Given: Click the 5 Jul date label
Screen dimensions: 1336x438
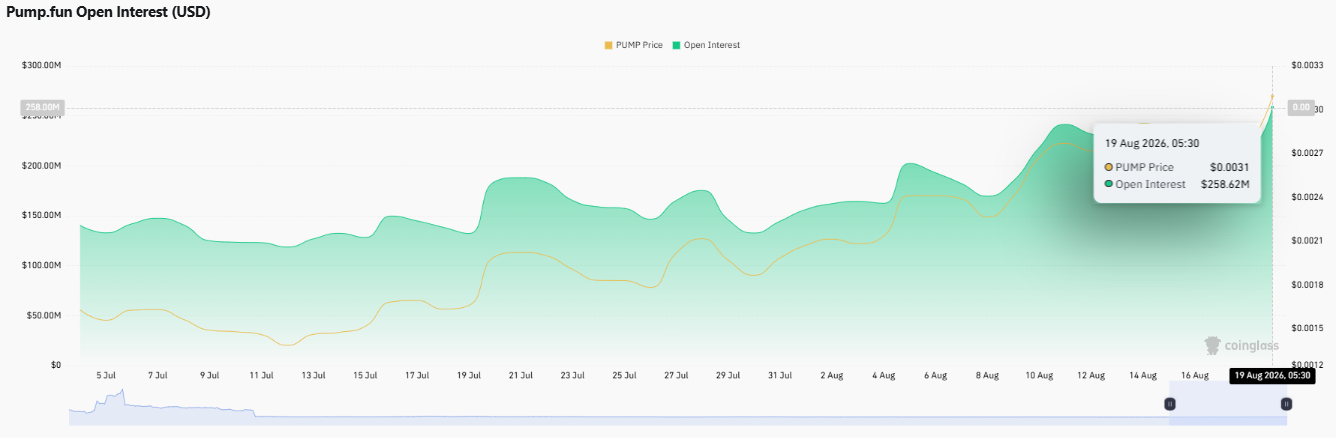Looking at the screenshot, I should 105,376.
